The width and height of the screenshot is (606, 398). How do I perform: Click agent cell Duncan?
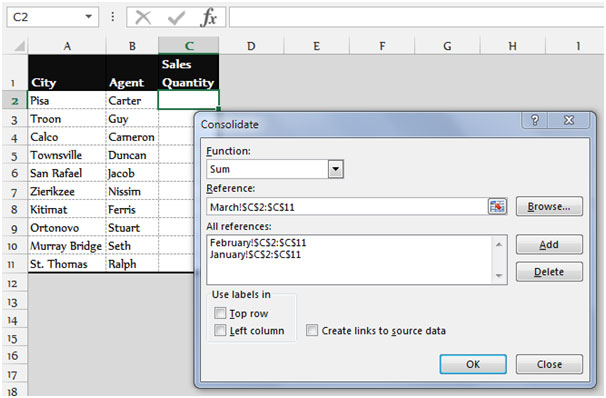[132, 155]
